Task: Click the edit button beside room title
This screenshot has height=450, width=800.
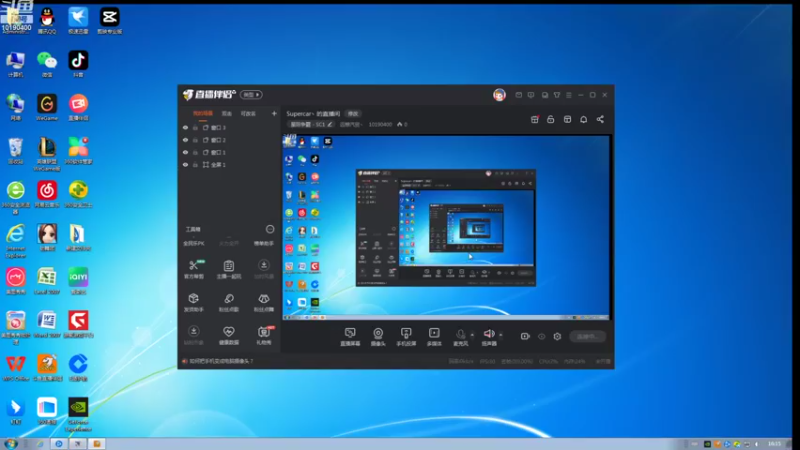Action: click(x=353, y=113)
